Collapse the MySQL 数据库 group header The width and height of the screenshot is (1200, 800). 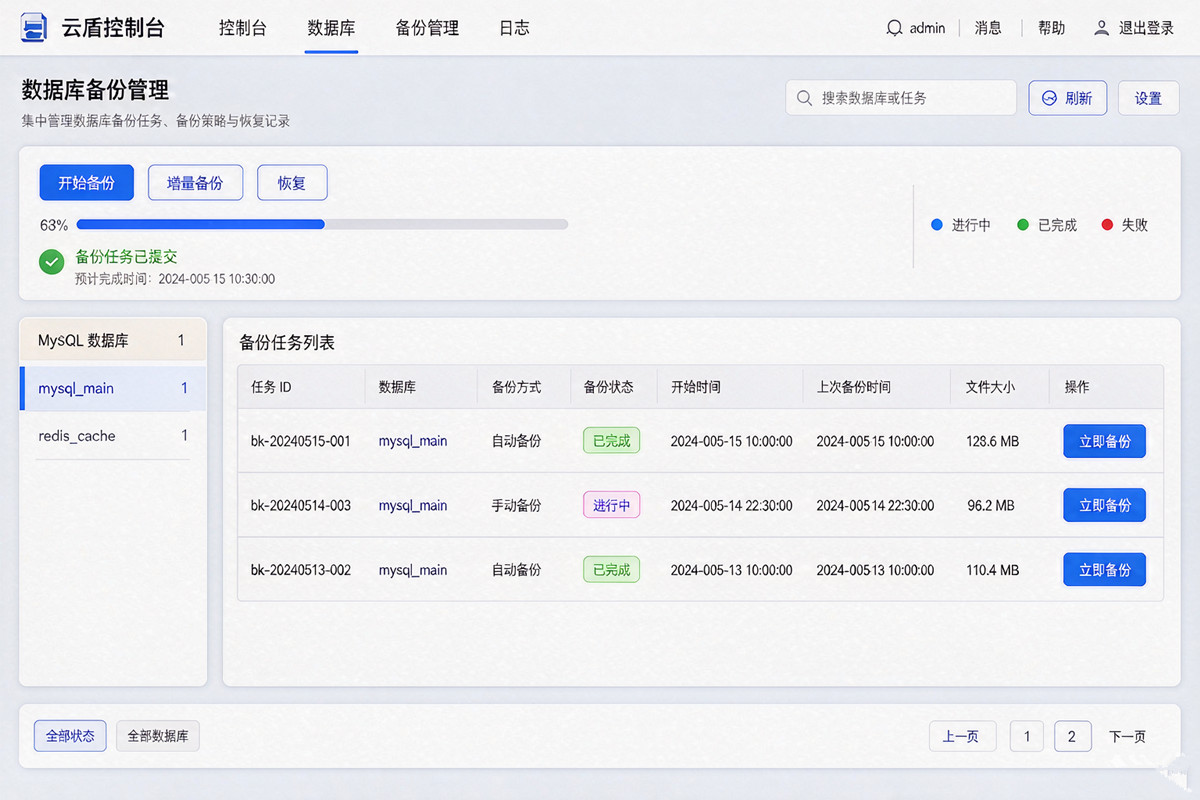[113, 340]
